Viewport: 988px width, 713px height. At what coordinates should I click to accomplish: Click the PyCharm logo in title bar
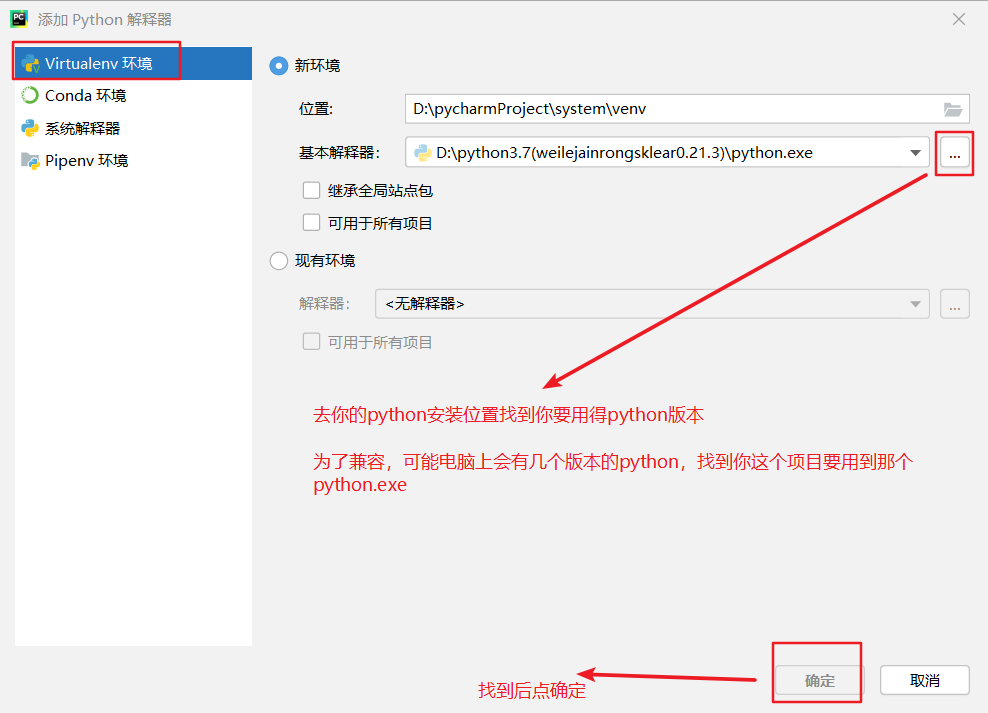19,20
